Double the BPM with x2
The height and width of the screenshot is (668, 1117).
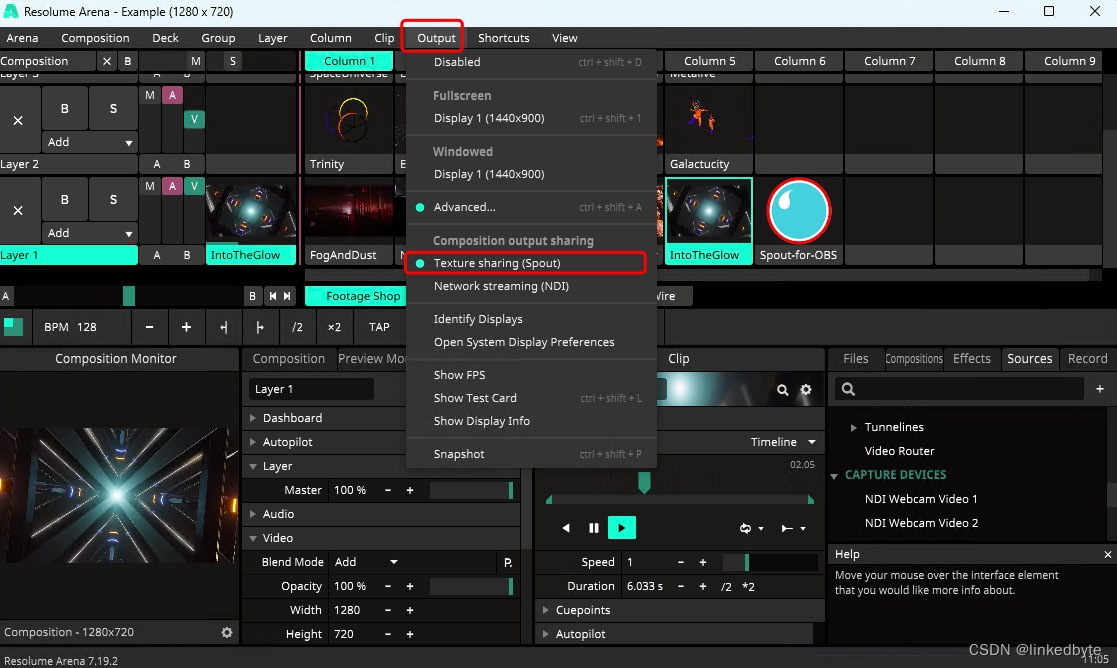pos(334,327)
